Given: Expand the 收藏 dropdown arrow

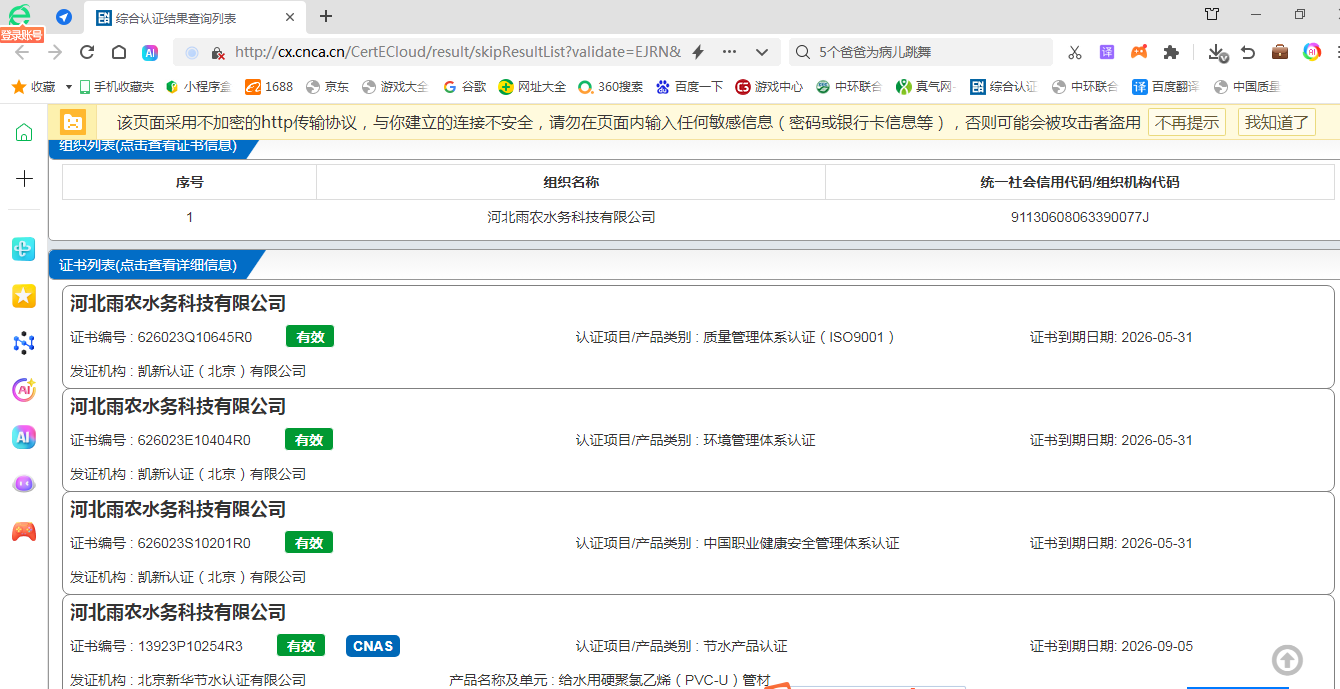Looking at the screenshot, I should click(69, 87).
